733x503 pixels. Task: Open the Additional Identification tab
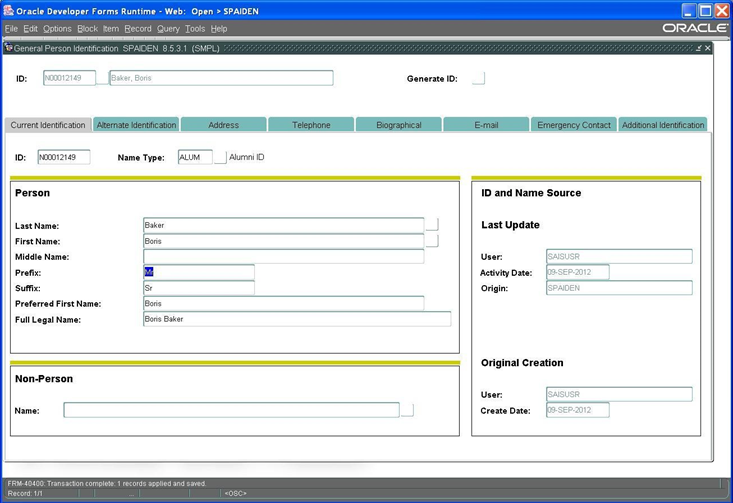click(x=662, y=125)
